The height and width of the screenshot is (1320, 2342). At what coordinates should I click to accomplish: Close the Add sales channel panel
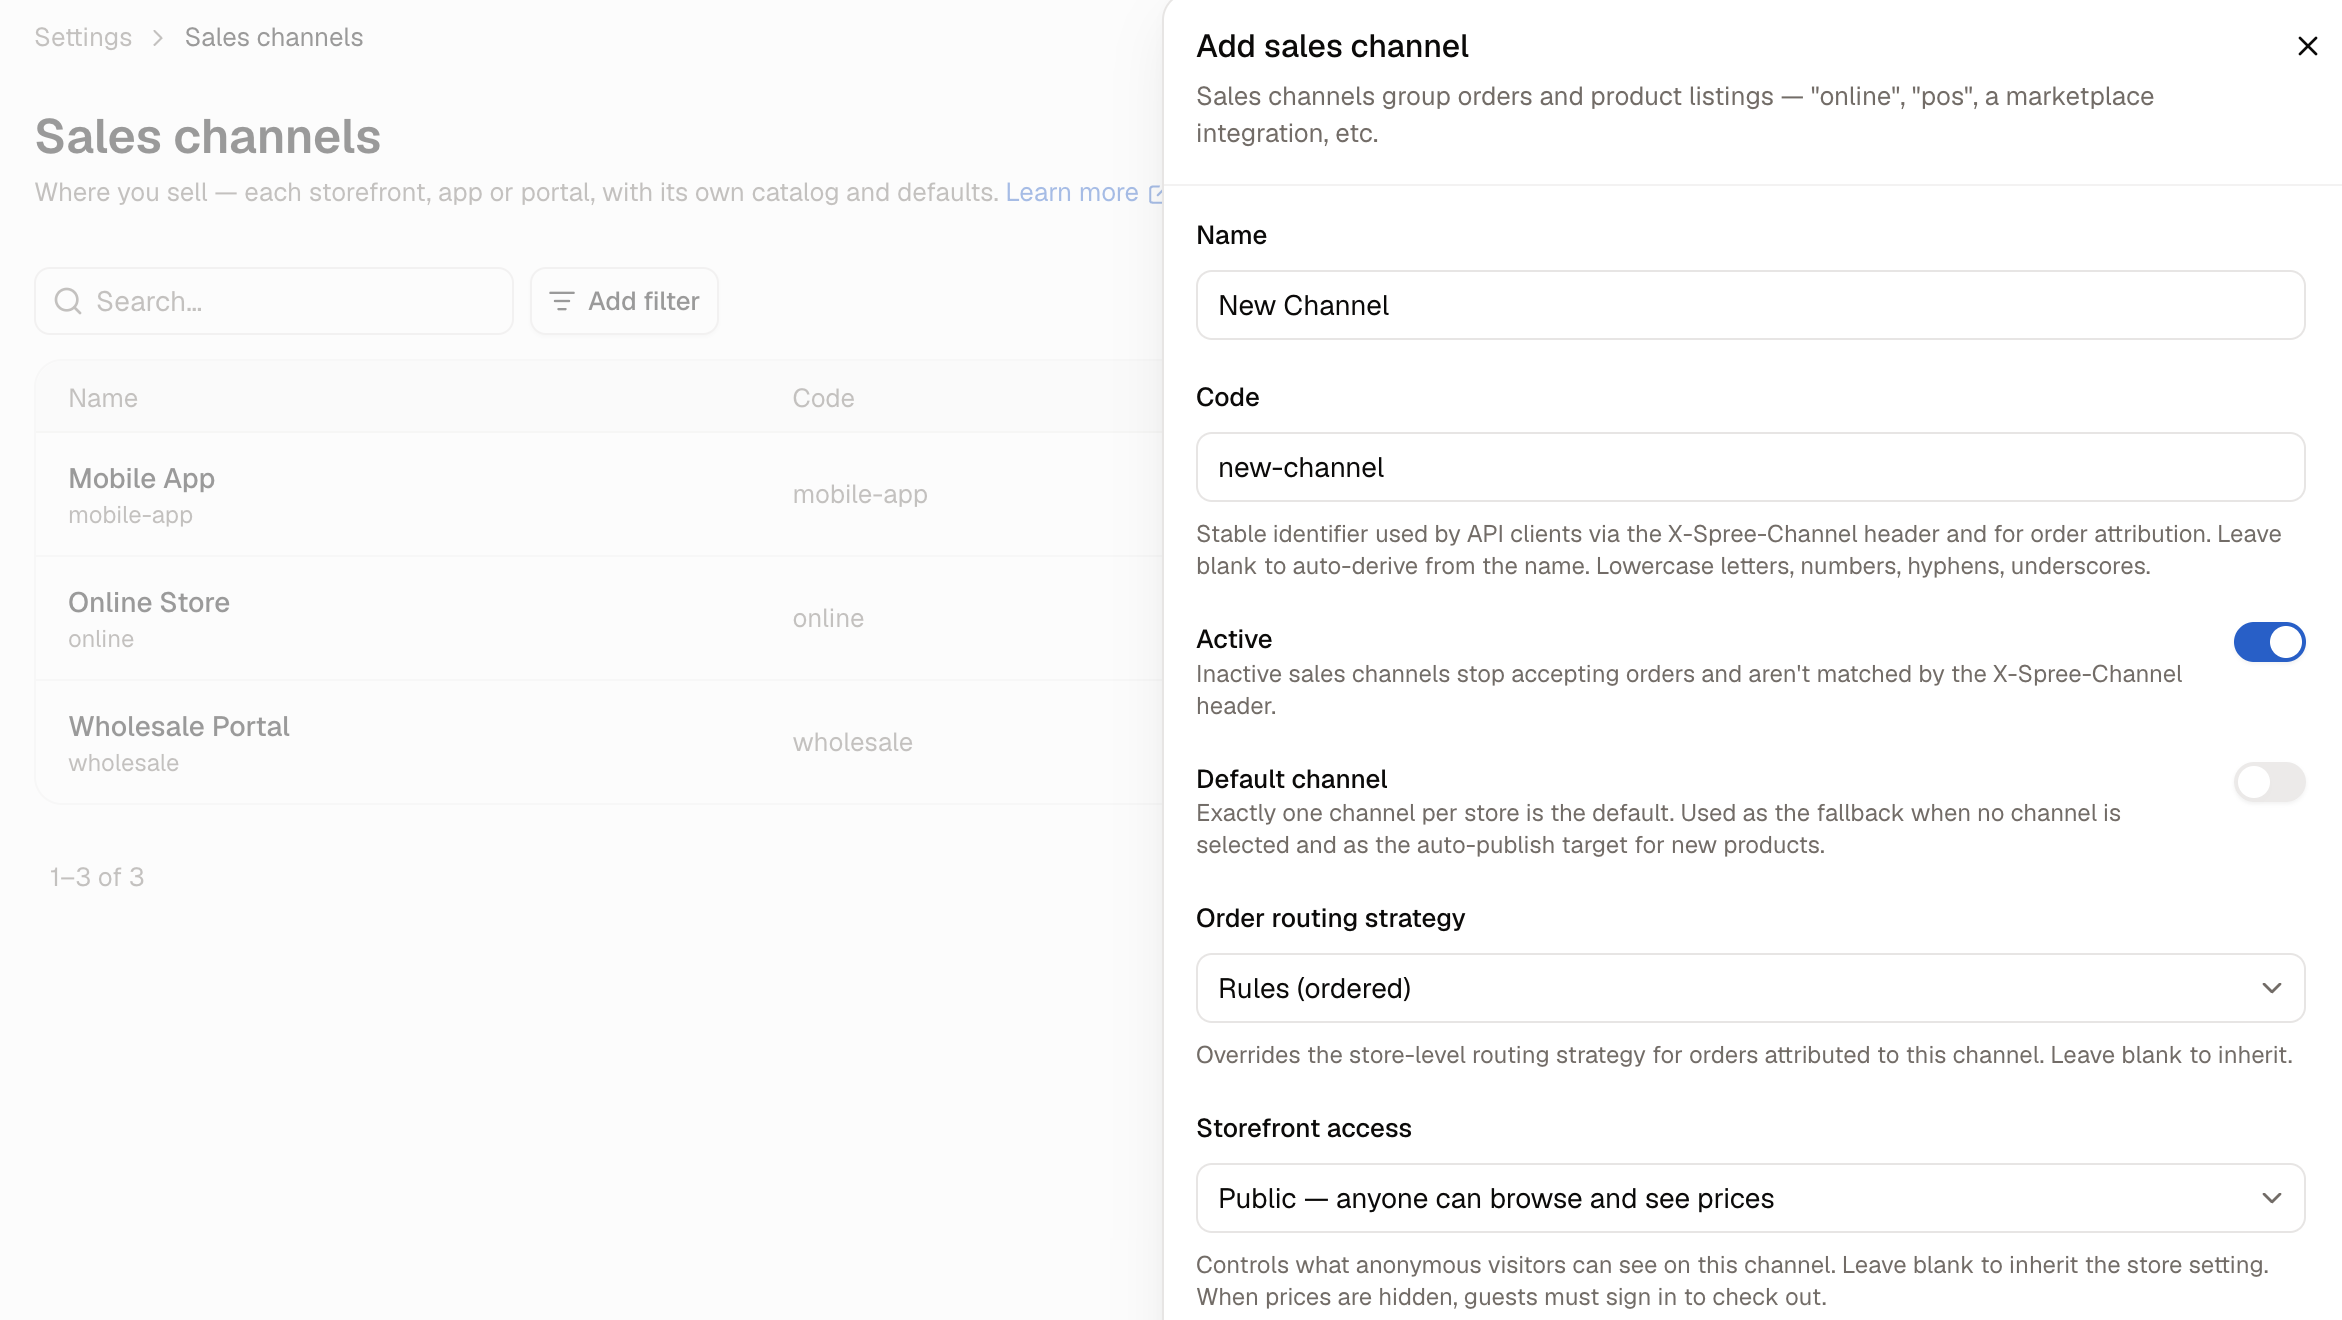tap(2307, 46)
